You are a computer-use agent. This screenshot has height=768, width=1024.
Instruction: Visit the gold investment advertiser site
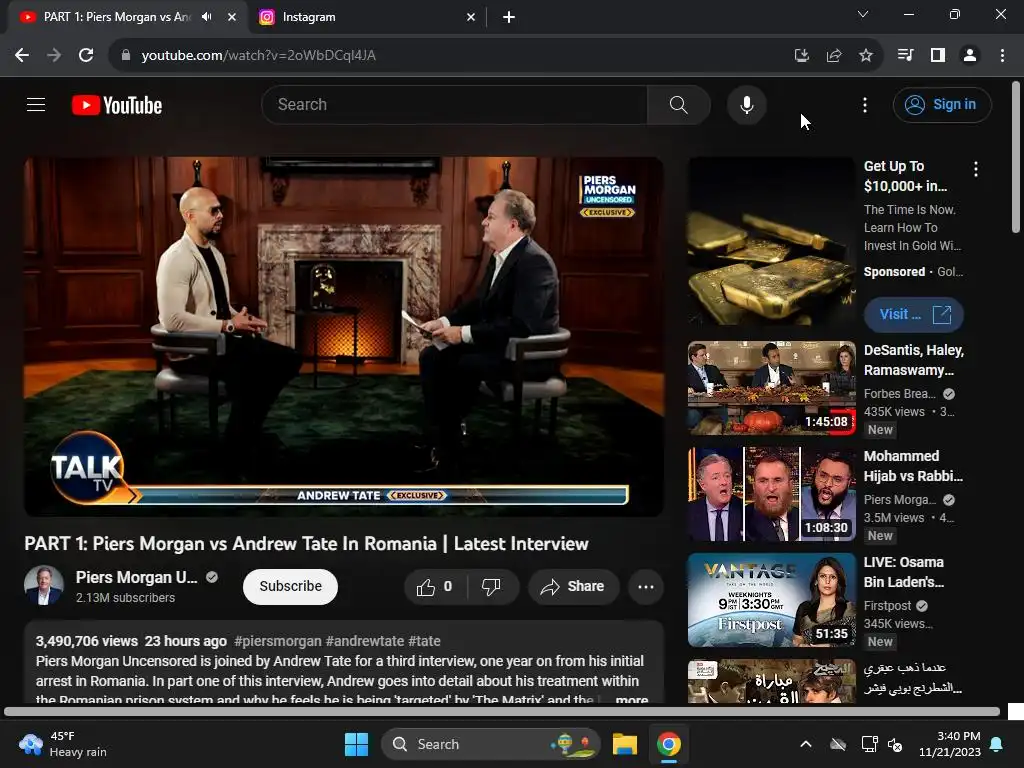914,314
